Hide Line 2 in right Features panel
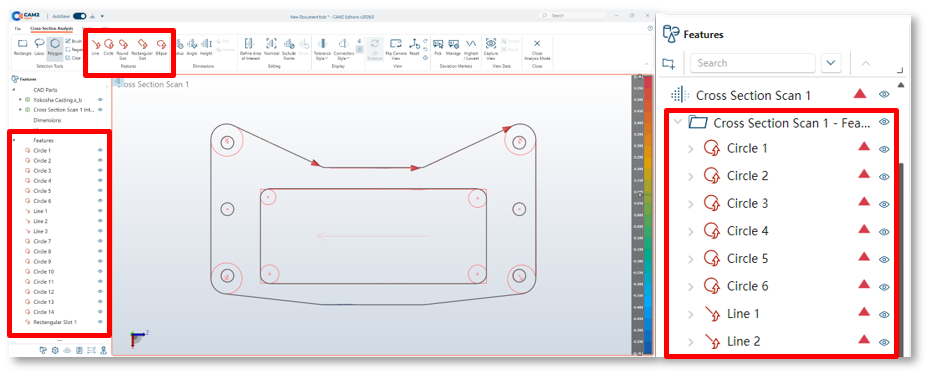Viewport: 936px width, 378px height. [884, 342]
